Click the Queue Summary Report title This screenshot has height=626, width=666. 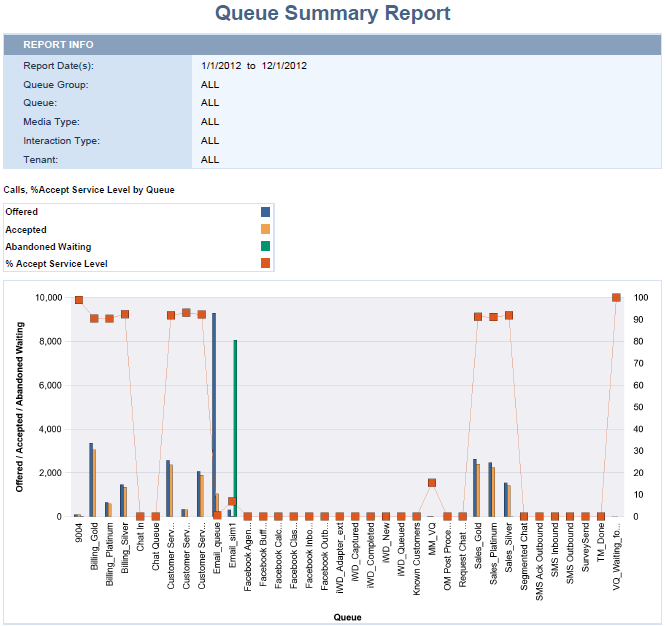pos(333,14)
